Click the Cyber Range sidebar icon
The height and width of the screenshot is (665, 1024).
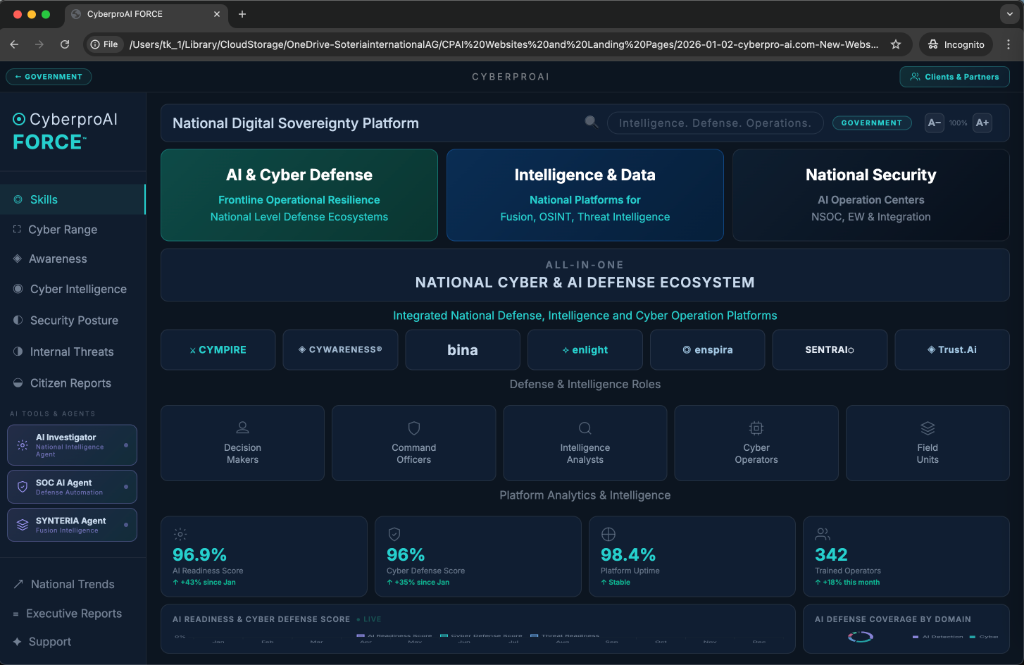point(17,229)
